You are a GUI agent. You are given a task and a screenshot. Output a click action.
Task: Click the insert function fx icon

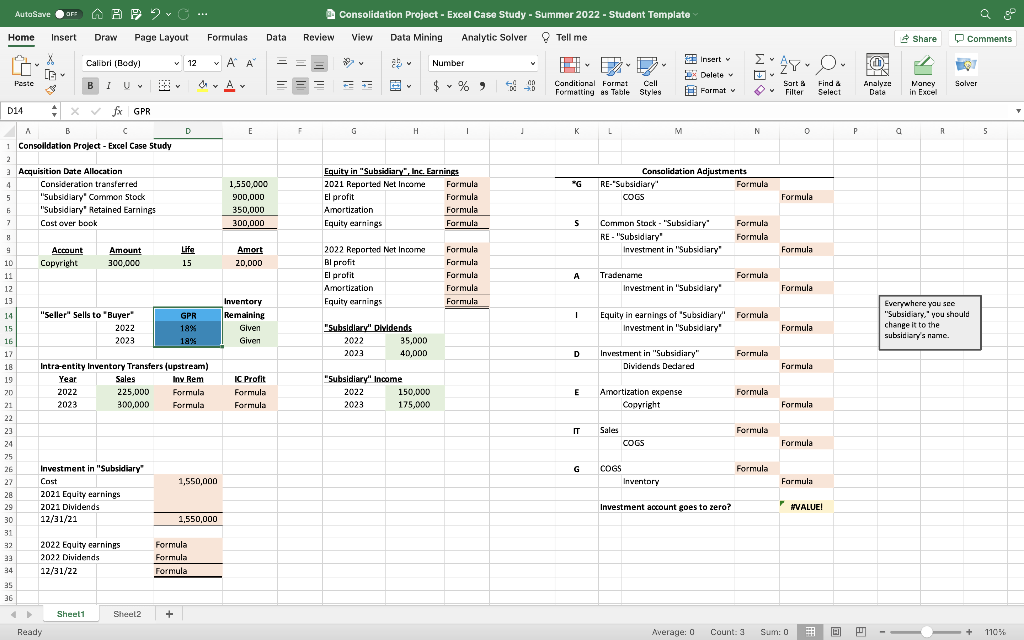[x=118, y=111]
